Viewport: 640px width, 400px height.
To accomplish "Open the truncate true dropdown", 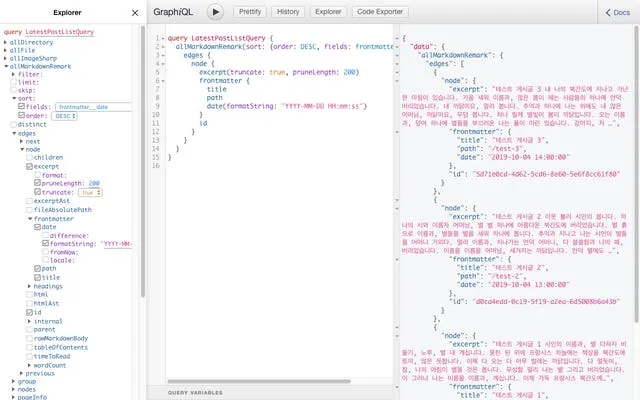I will tap(91, 192).
